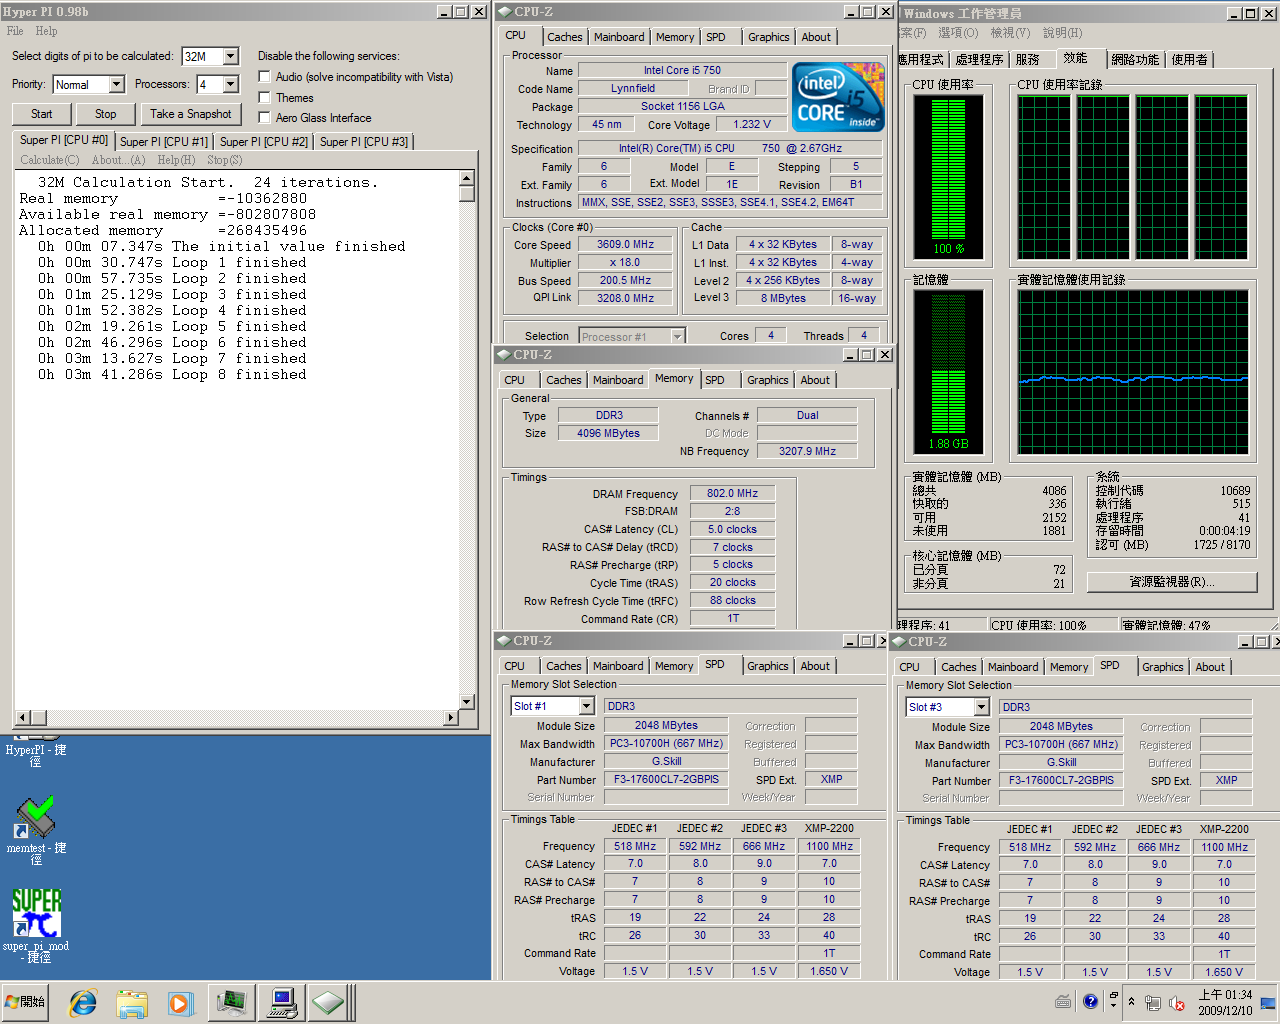Click the 'Loop 8 finished' output line
The image size is (1280, 1024).
[172, 374]
